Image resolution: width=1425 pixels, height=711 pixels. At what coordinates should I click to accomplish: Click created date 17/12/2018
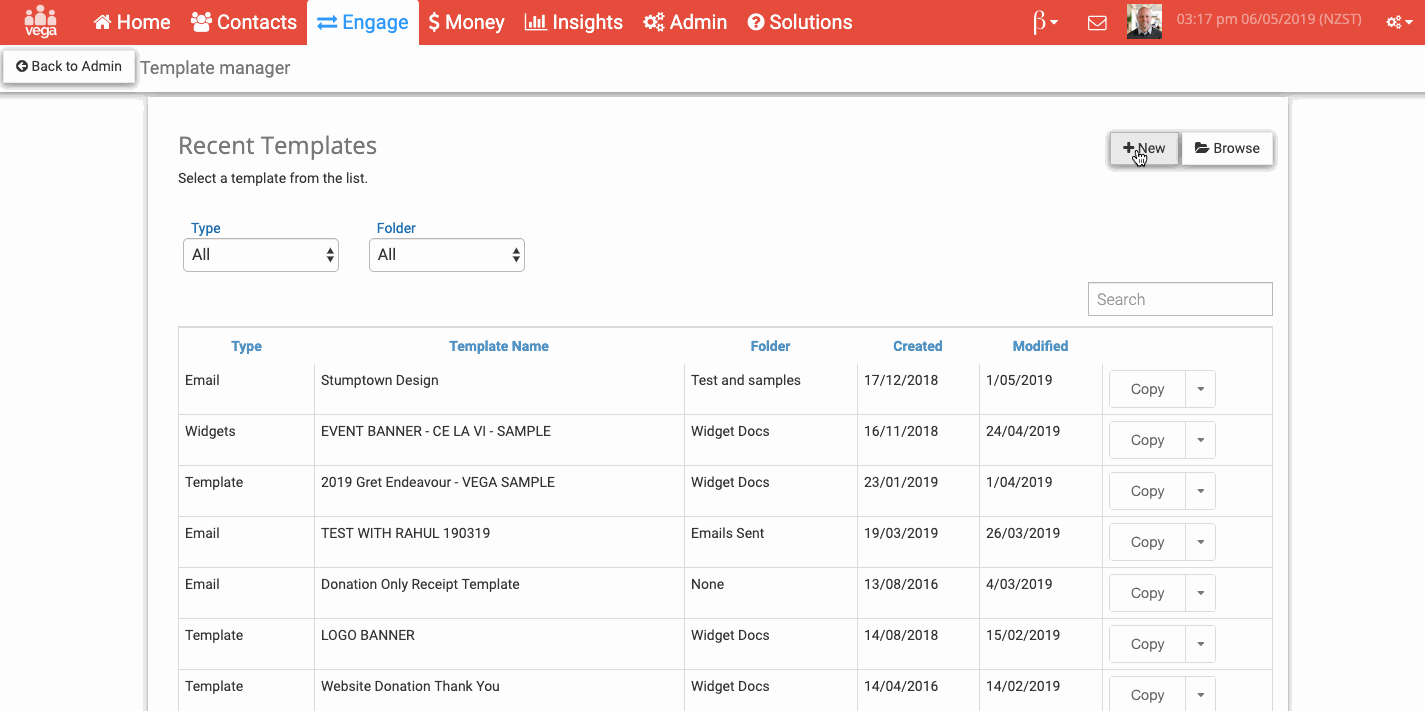(x=901, y=380)
